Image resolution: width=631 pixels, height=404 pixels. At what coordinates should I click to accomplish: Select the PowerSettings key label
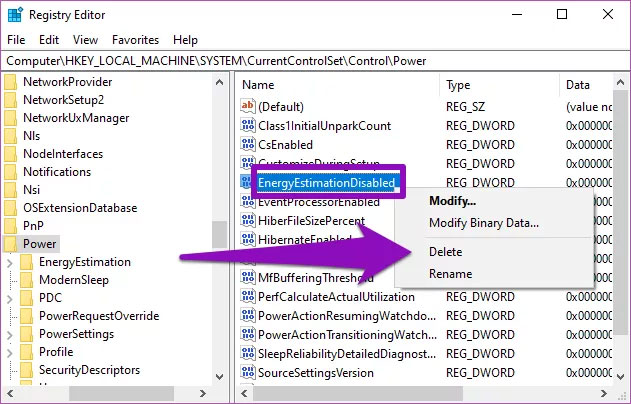(x=76, y=334)
